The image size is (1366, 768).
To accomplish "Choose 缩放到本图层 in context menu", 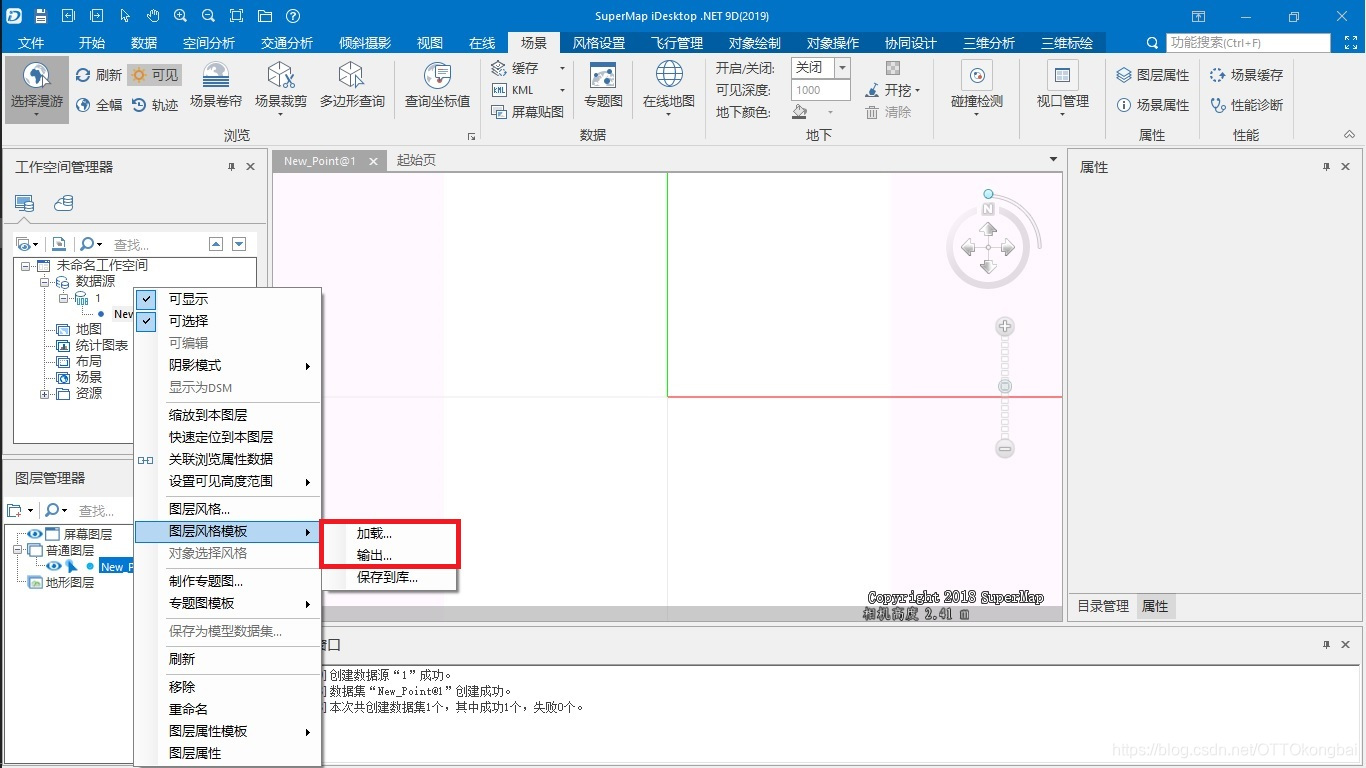I will click(208, 415).
